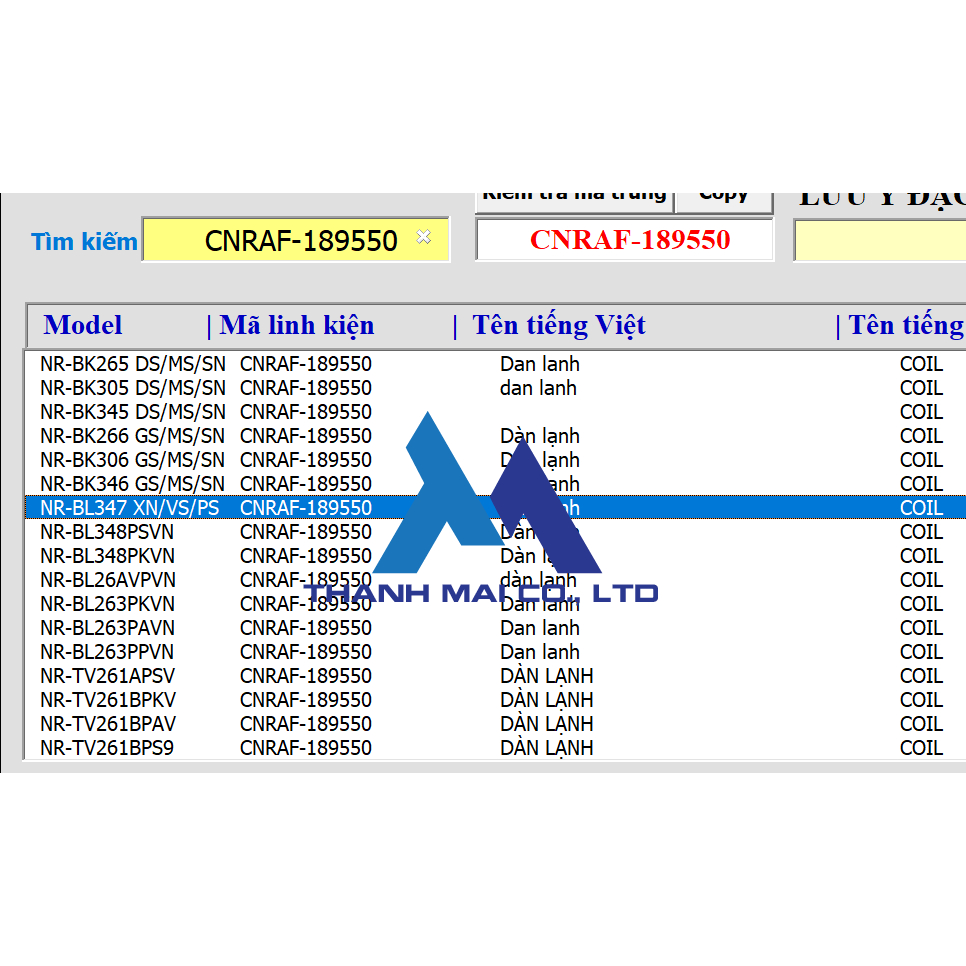This screenshot has width=966, height=966.
Task: Click the Mã linh kiện column header
Action: coord(297,326)
